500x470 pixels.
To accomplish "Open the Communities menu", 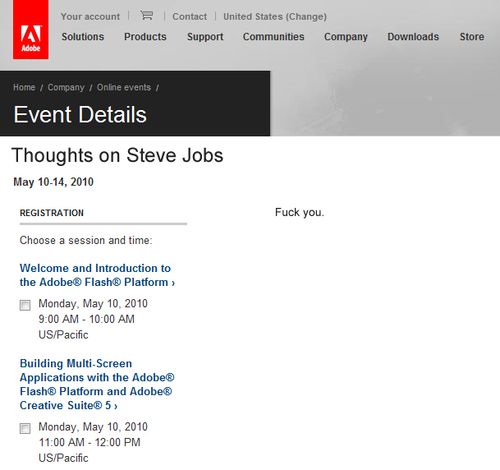I will coord(274,37).
